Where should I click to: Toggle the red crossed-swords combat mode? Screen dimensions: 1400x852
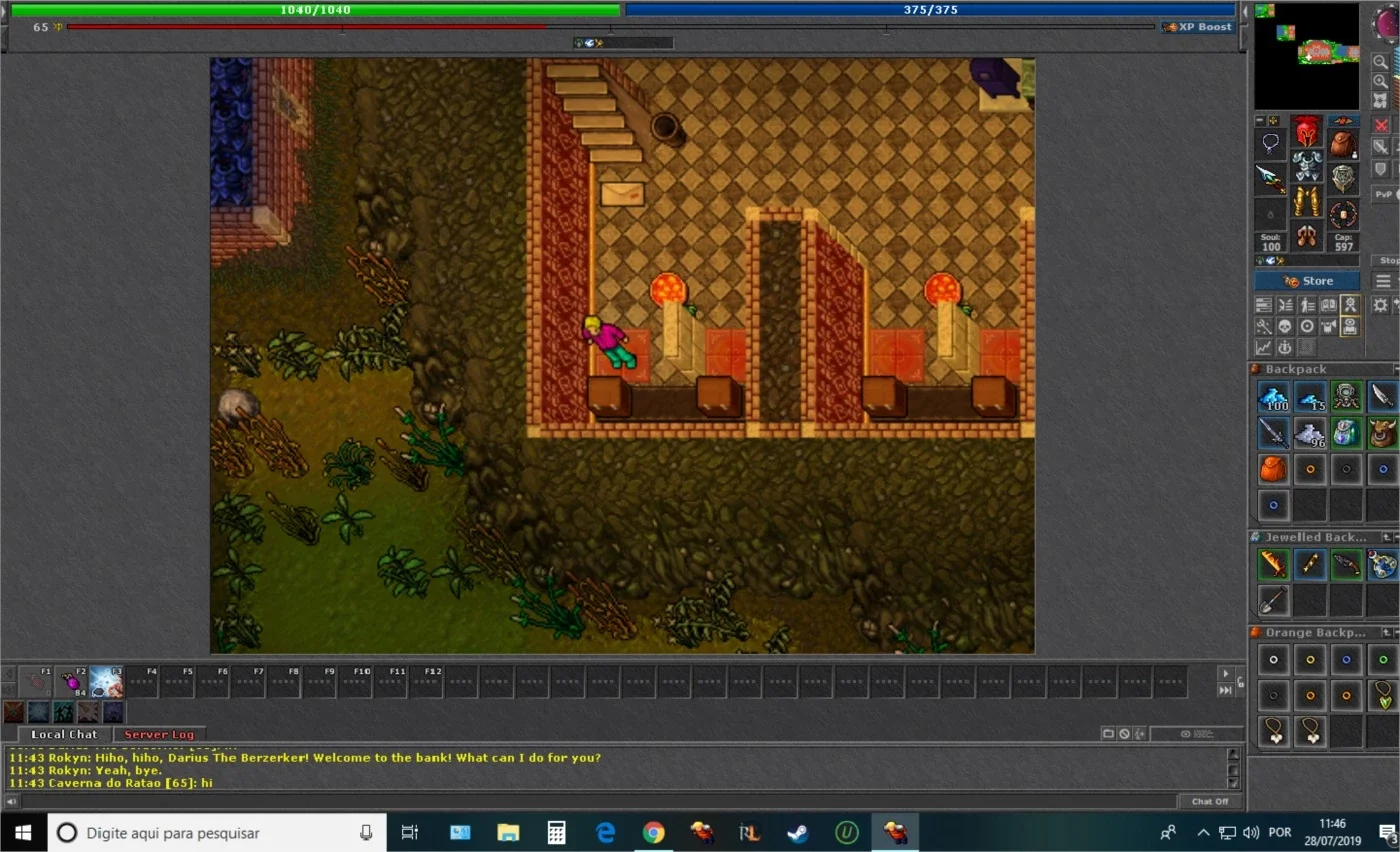click(x=1381, y=125)
